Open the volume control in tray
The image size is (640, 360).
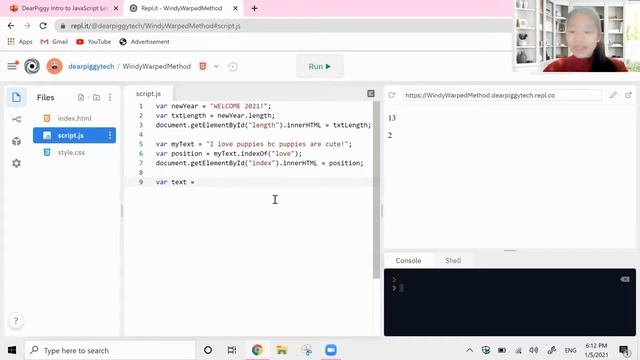click(x=534, y=350)
